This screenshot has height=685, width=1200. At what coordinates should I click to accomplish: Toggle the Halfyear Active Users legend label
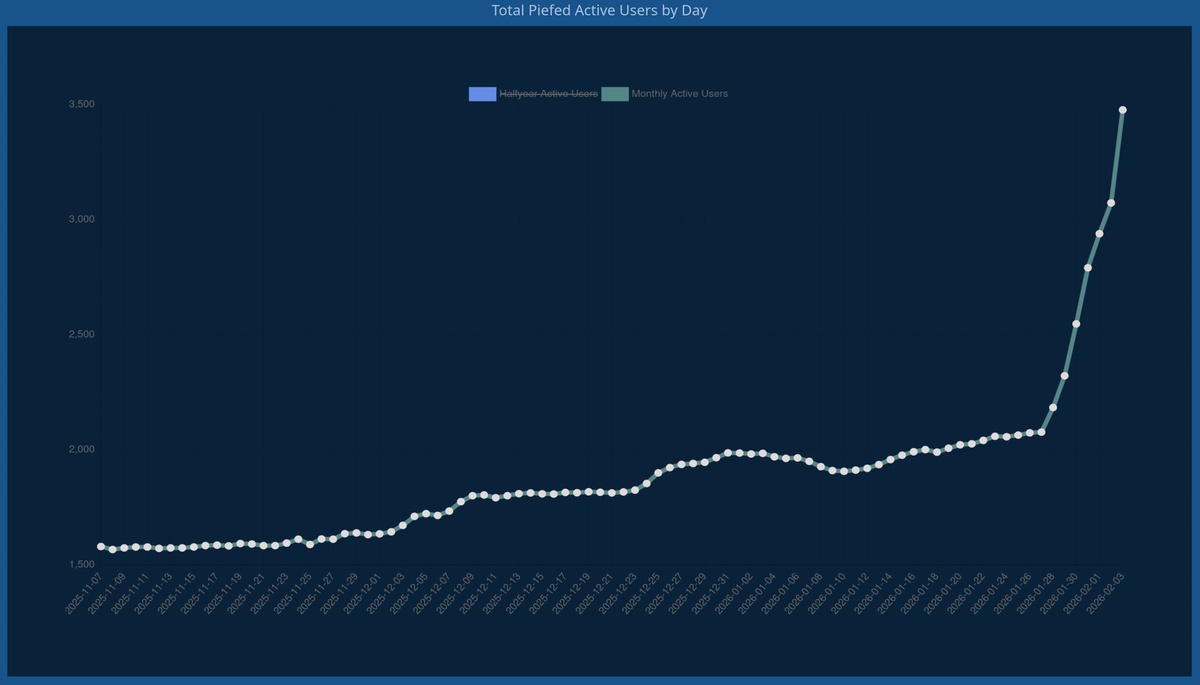(548, 94)
